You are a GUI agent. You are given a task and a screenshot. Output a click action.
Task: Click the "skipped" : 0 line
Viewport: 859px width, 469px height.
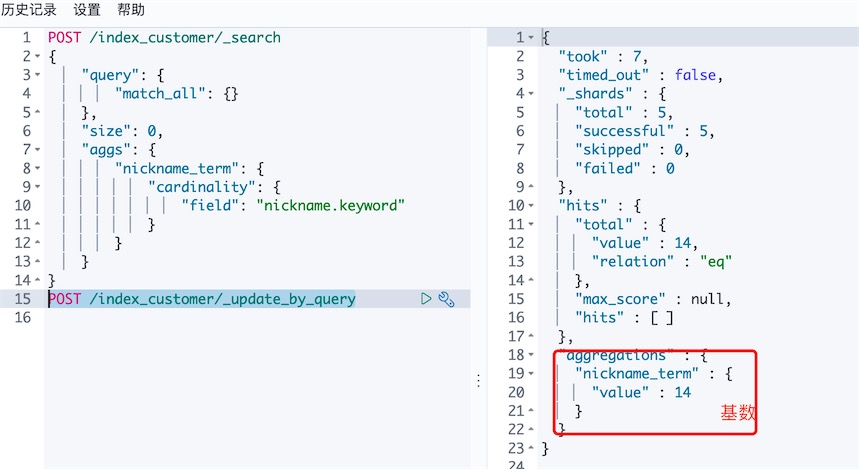pos(632,150)
